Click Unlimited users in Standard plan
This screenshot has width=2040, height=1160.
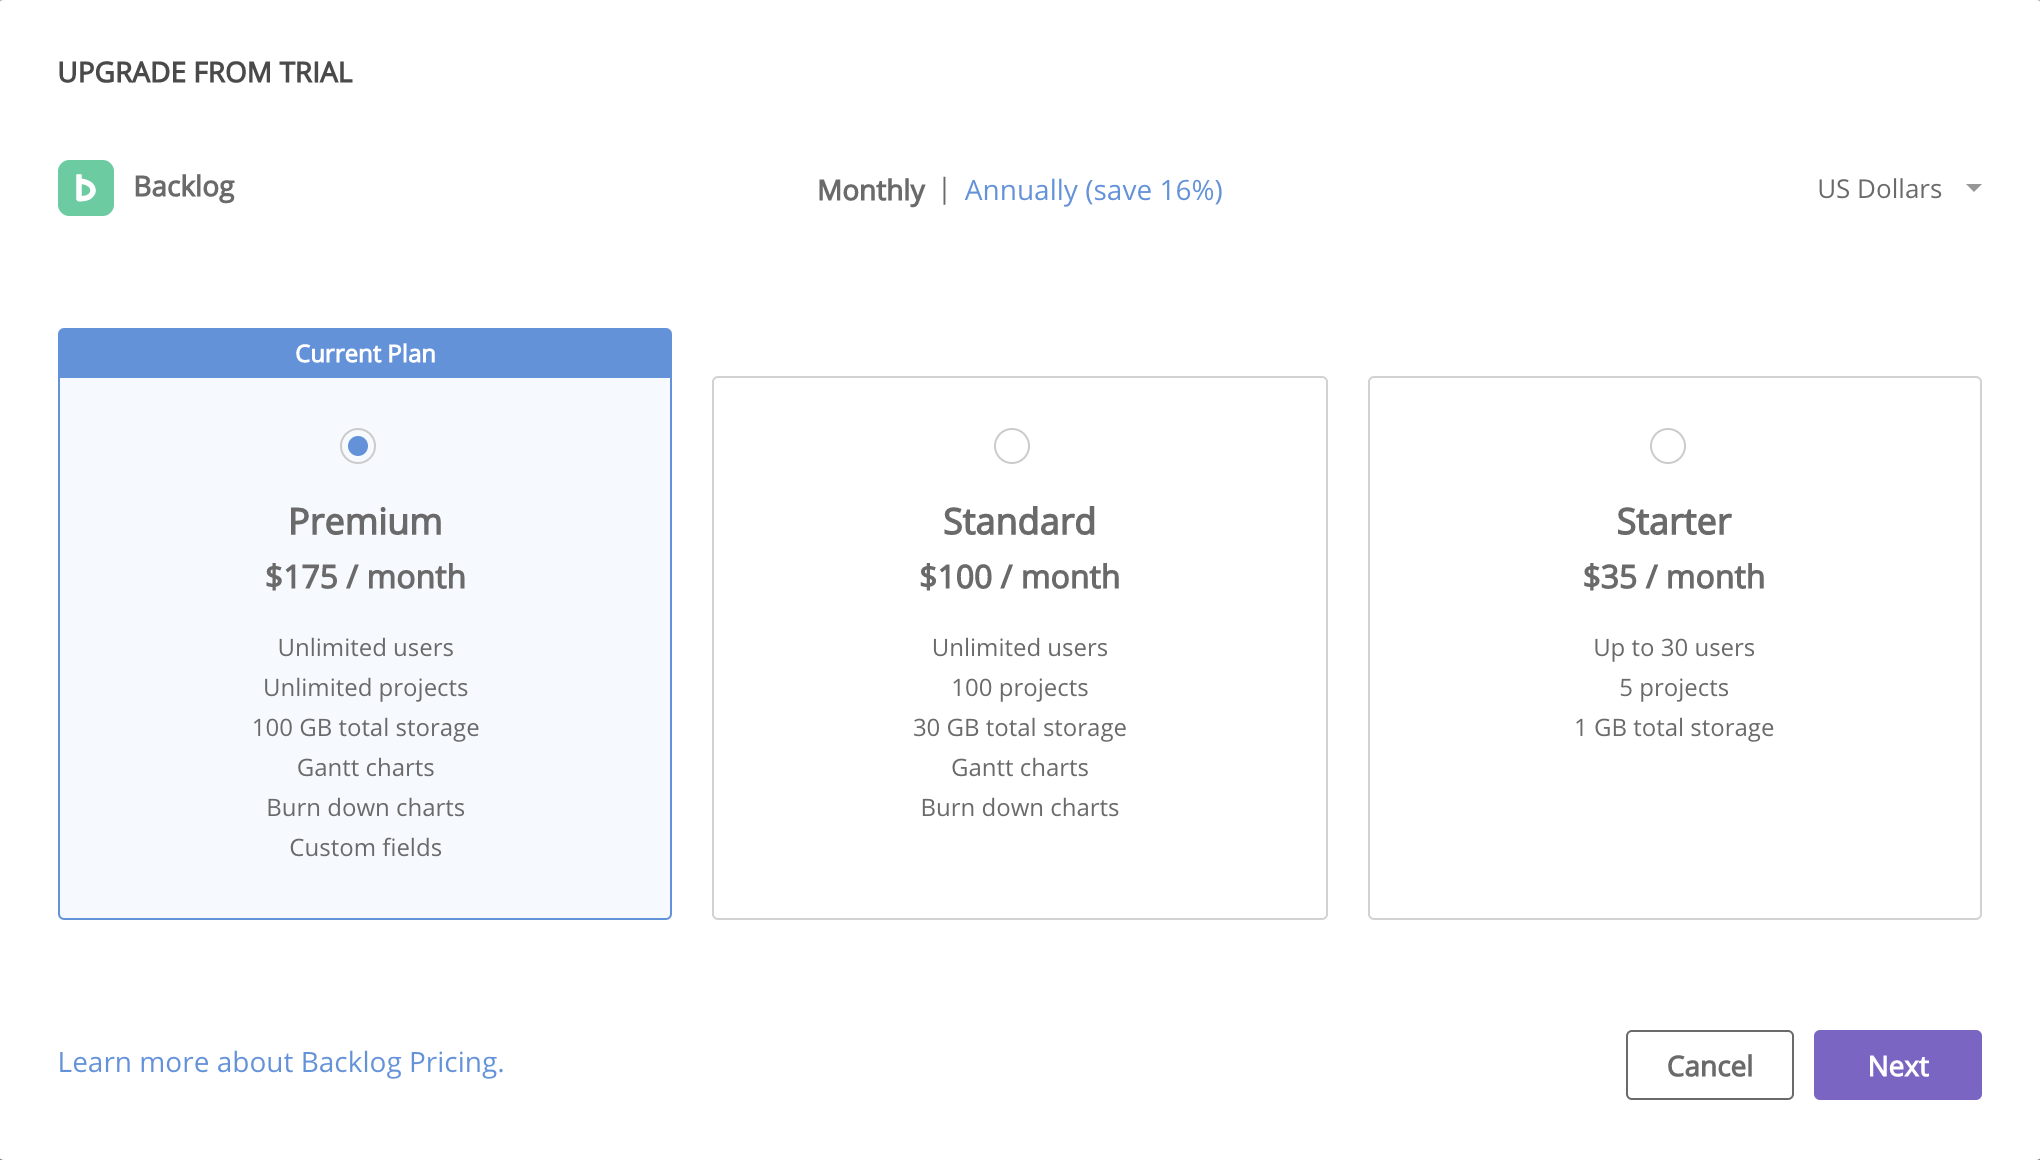click(1020, 647)
